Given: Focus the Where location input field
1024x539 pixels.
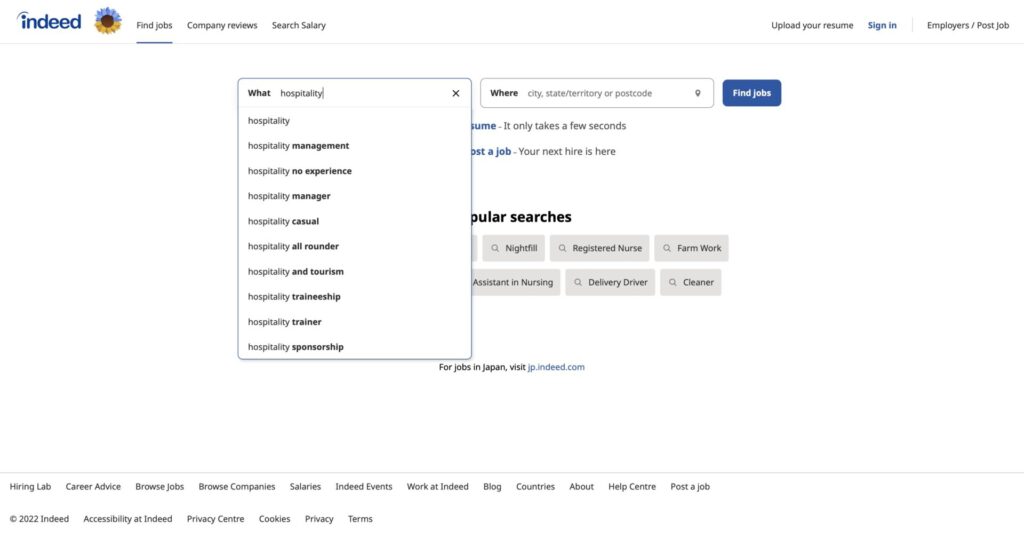Looking at the screenshot, I should 597,93.
